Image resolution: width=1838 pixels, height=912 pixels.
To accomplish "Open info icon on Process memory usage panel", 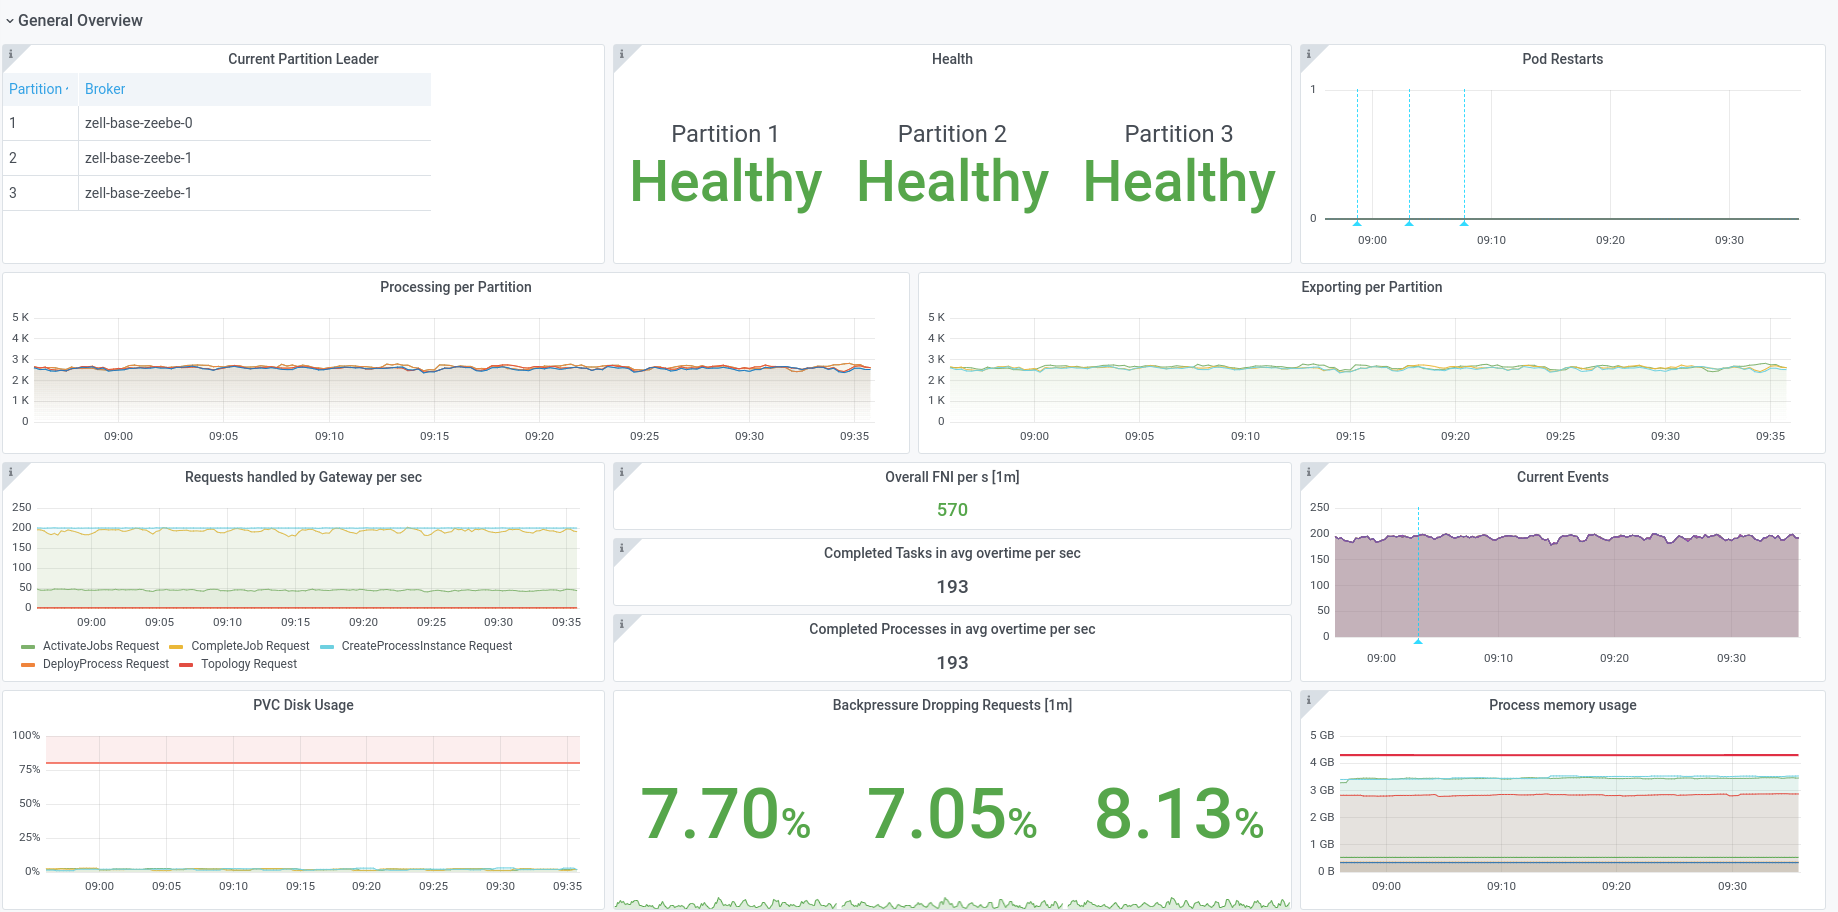I will 1308,700.
